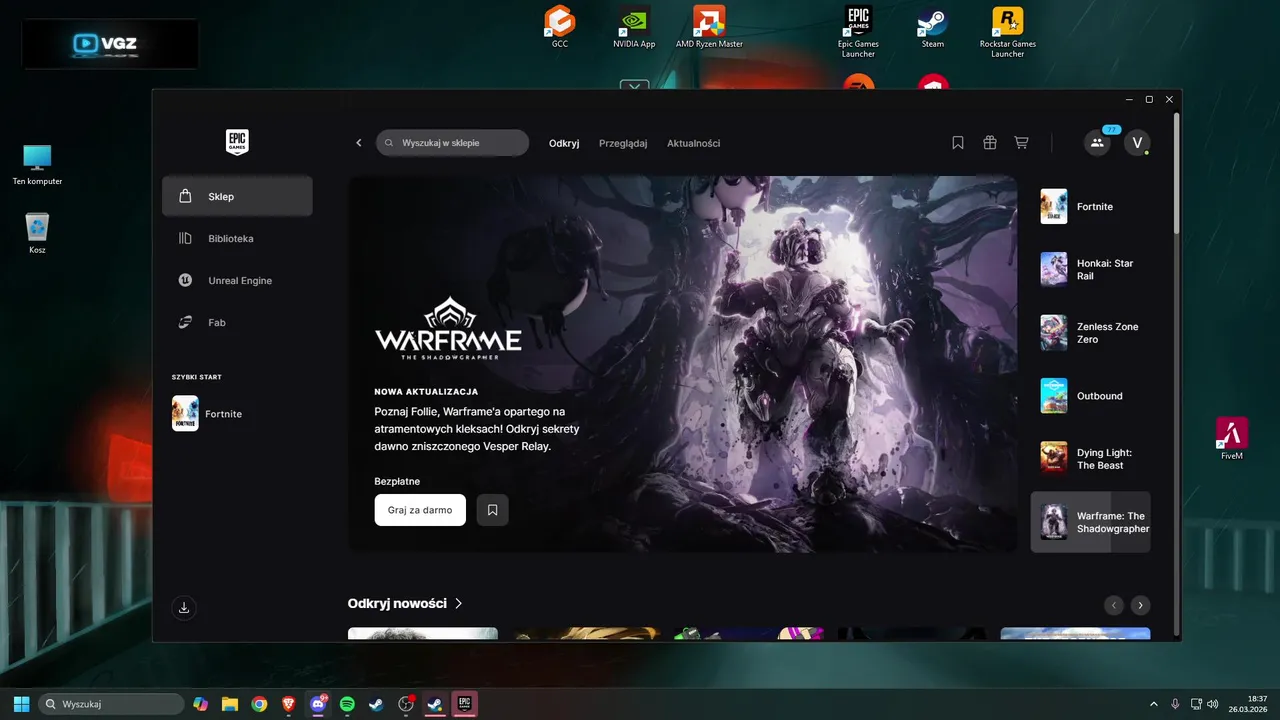The width and height of the screenshot is (1280, 720).
Task: Open the Windows Start menu
Action: tap(21, 704)
